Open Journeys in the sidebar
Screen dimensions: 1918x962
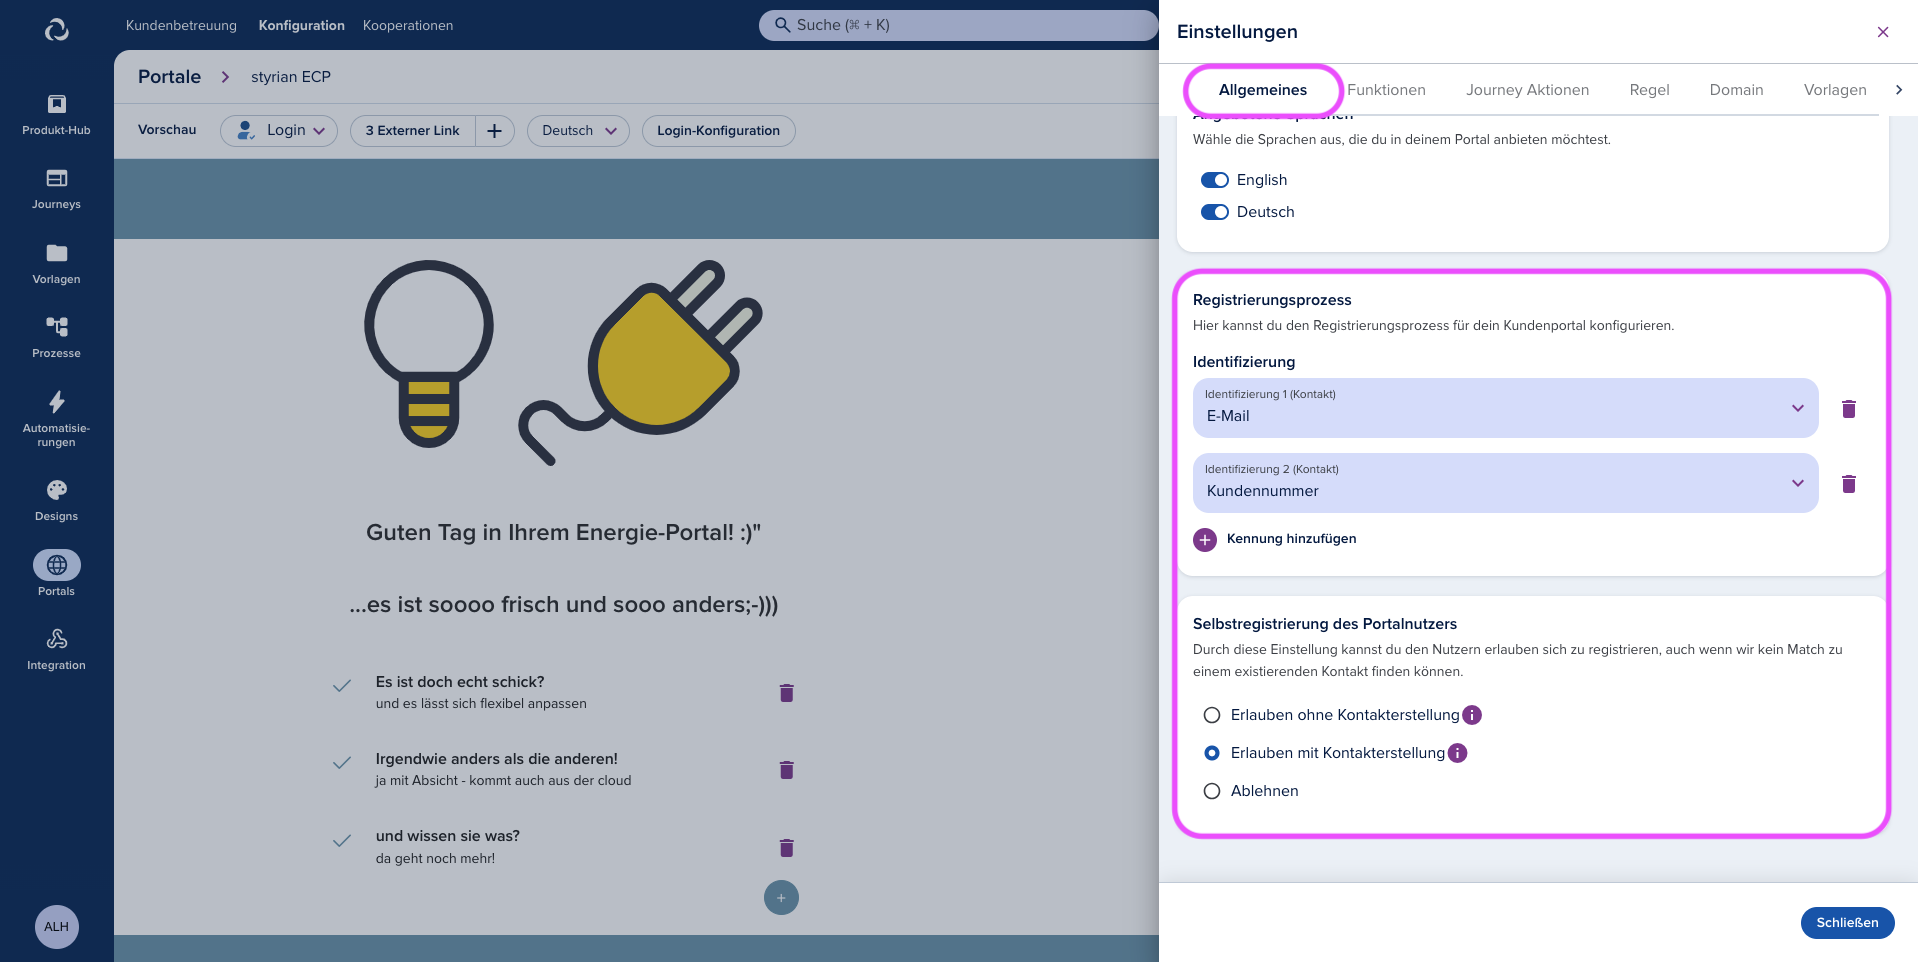click(x=56, y=189)
